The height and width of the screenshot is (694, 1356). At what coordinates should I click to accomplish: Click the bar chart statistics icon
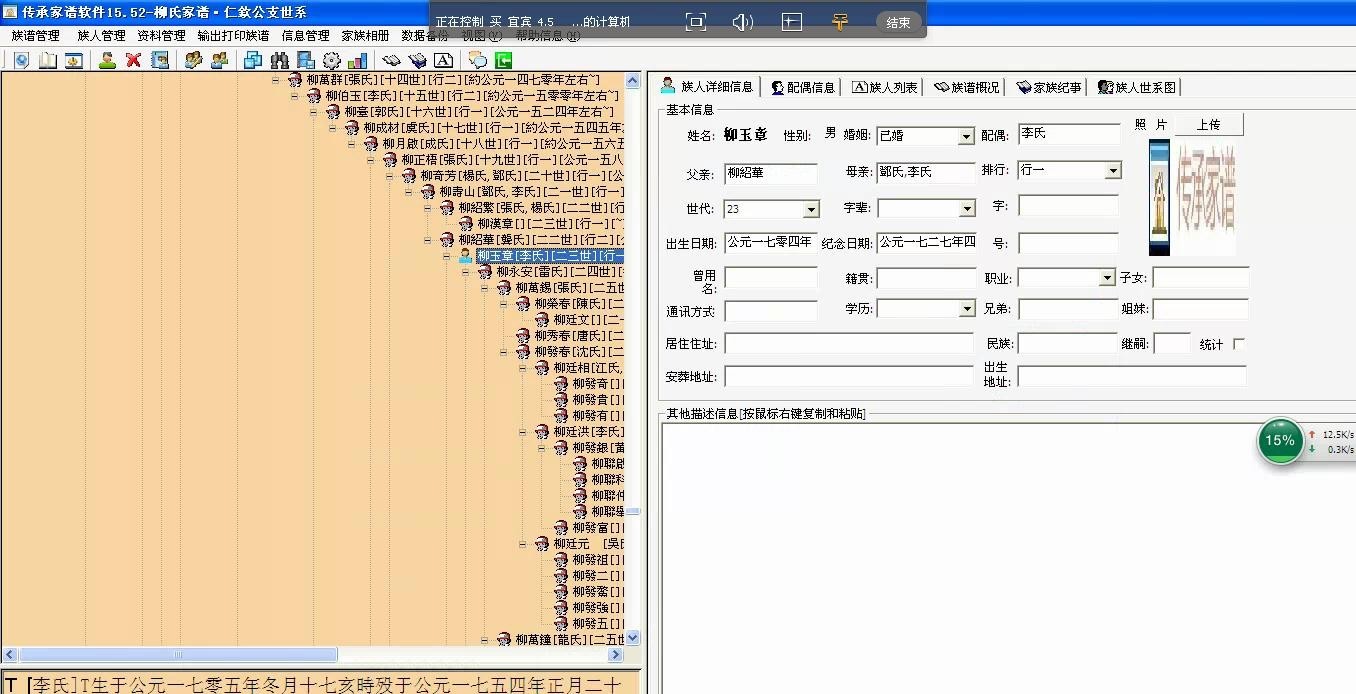click(x=357, y=60)
